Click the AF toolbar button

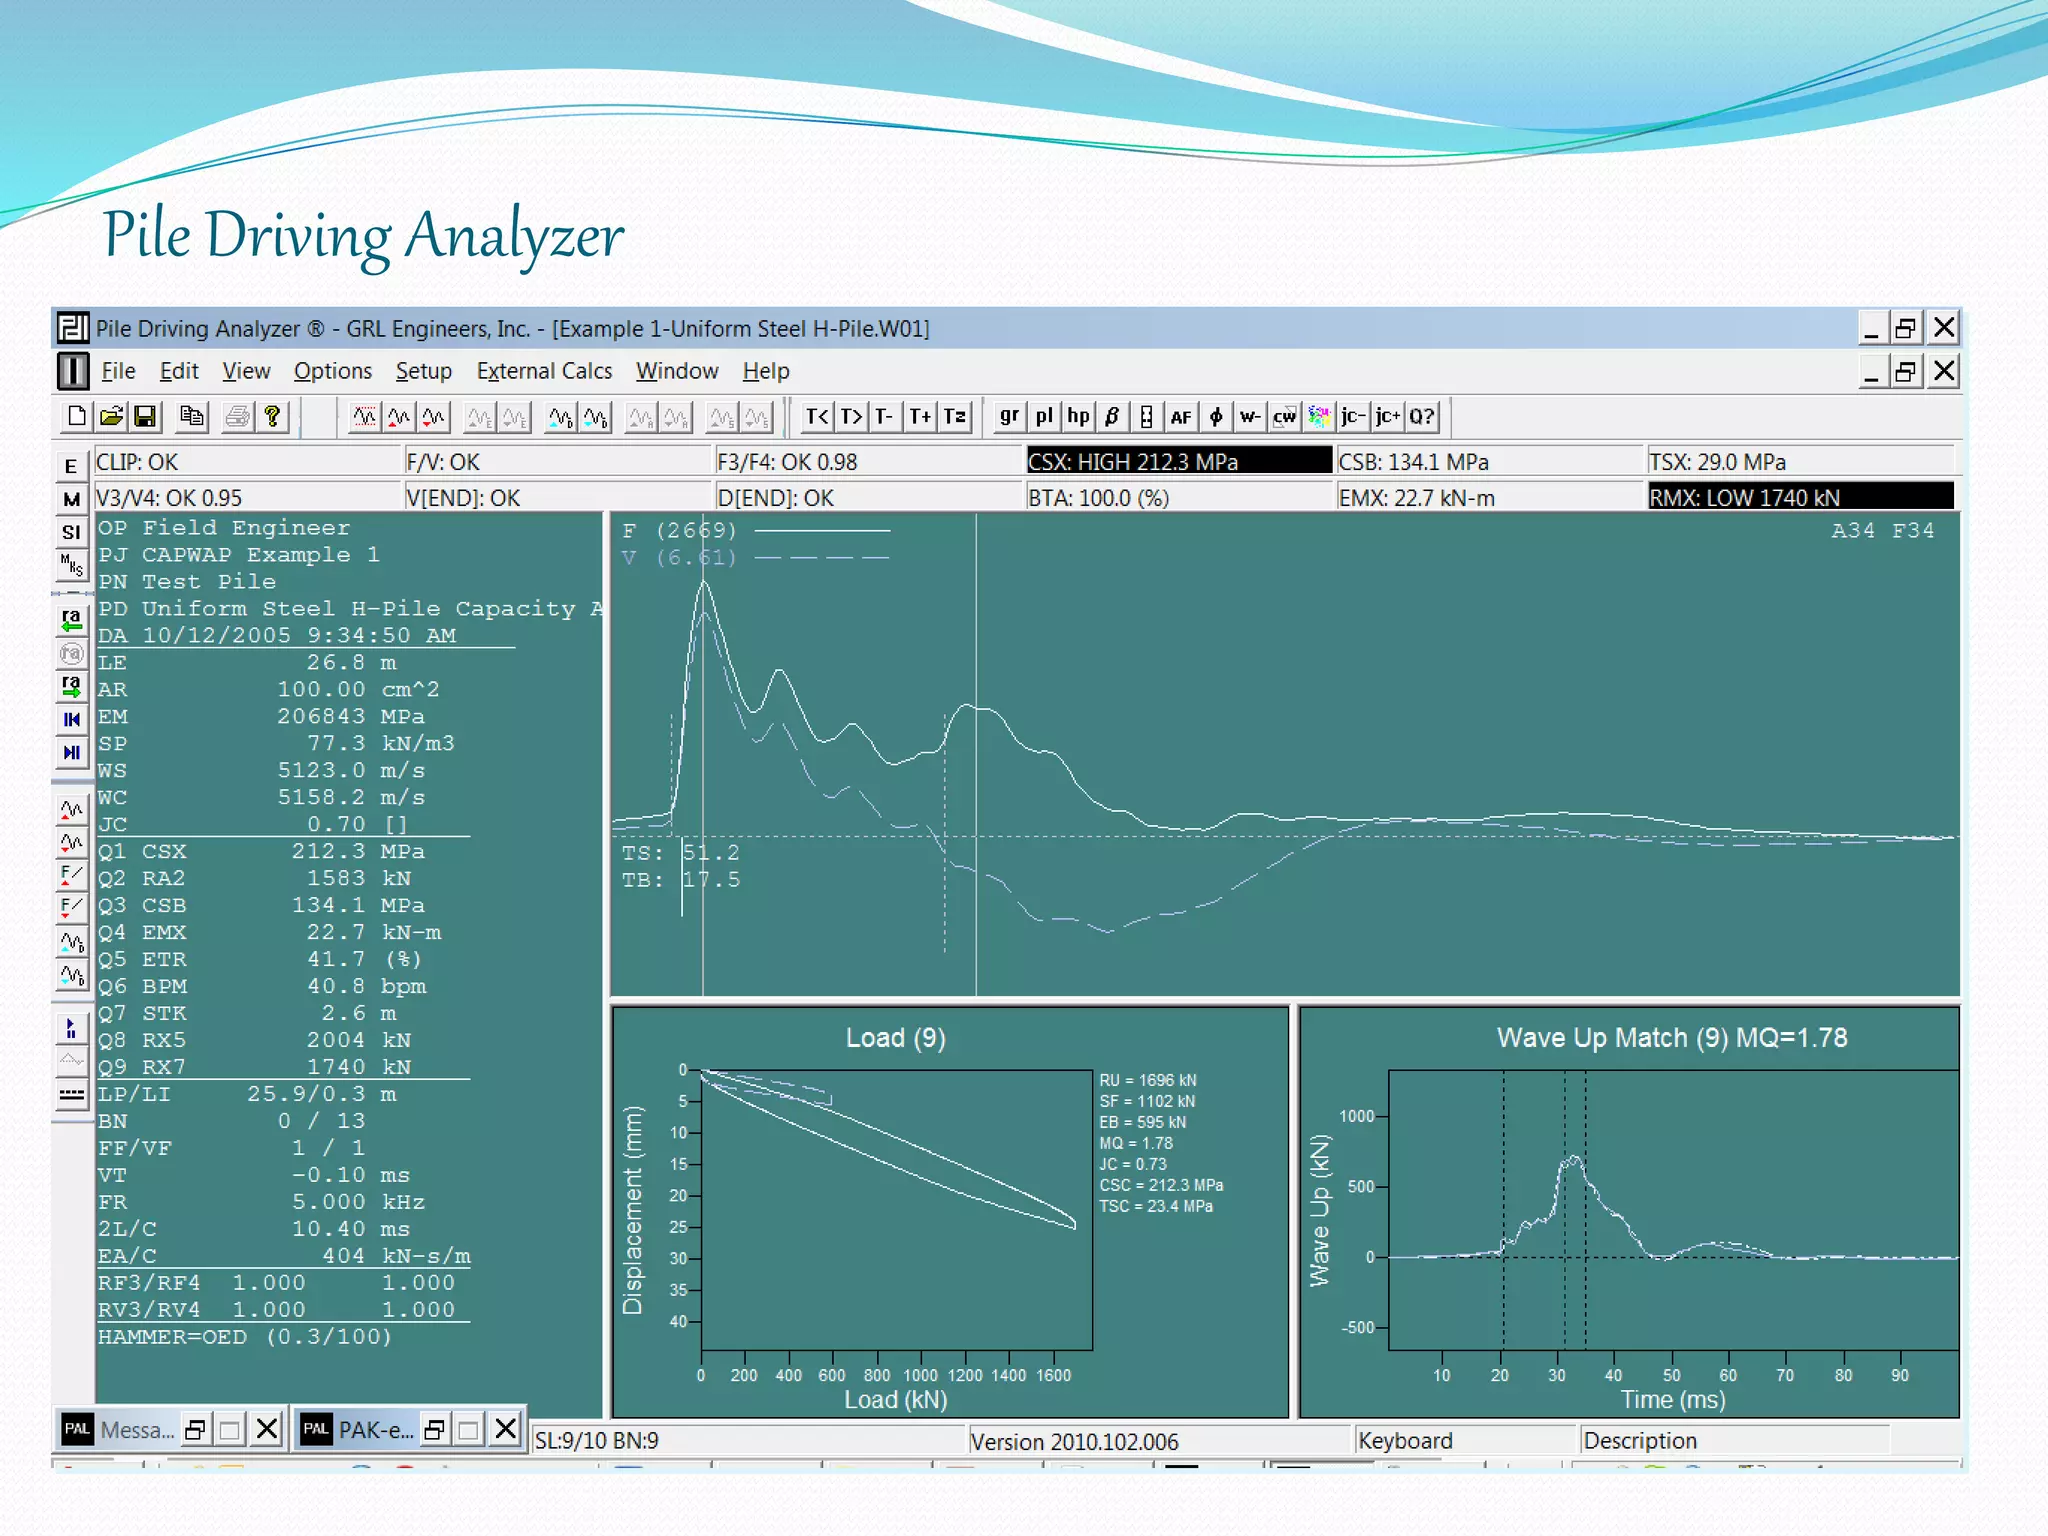click(x=1181, y=416)
